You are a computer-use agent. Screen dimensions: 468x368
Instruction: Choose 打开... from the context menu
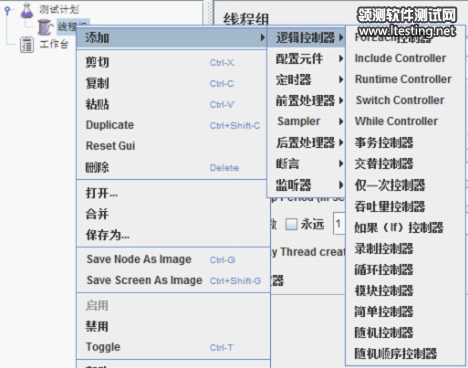pos(173,193)
